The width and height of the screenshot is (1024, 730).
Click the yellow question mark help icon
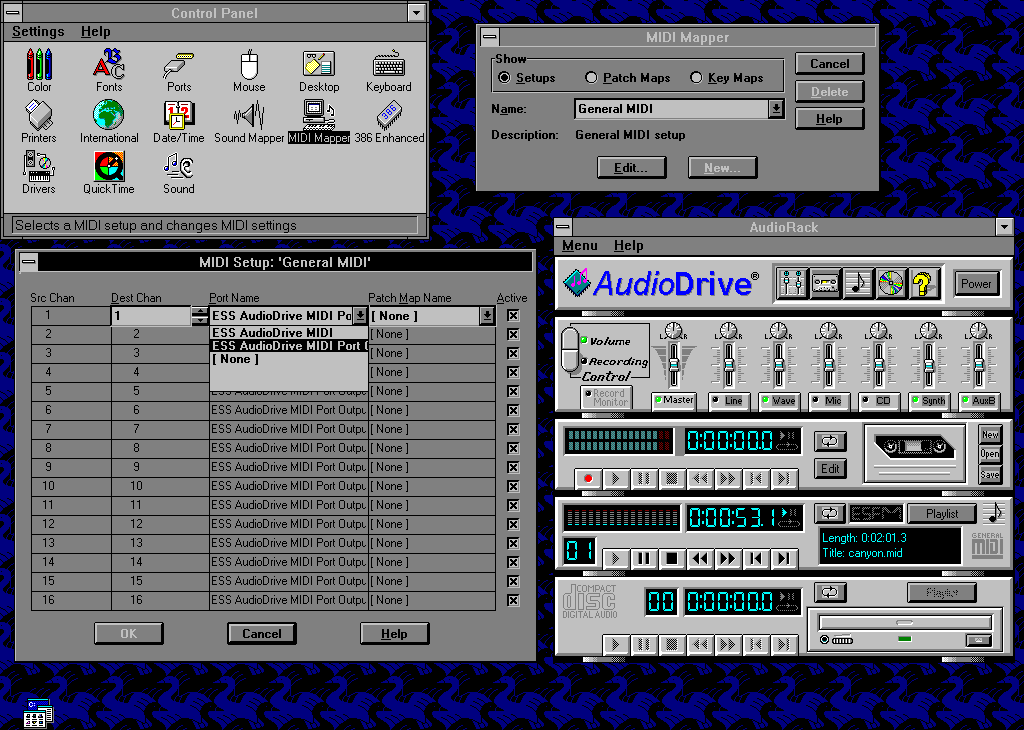[924, 284]
